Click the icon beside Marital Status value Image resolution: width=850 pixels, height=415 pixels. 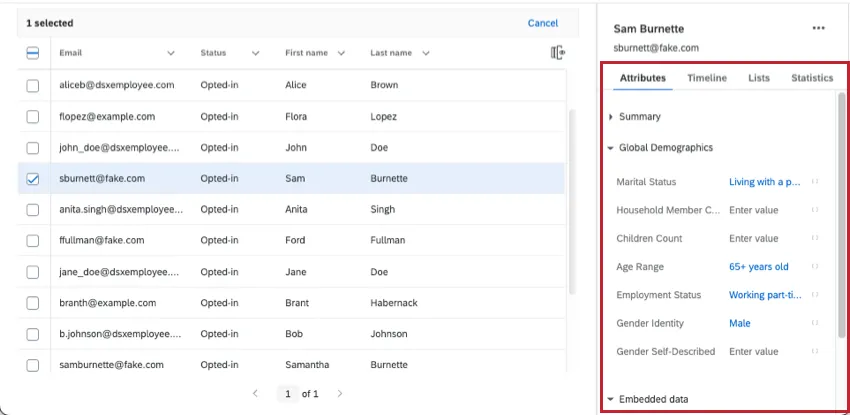coord(815,182)
